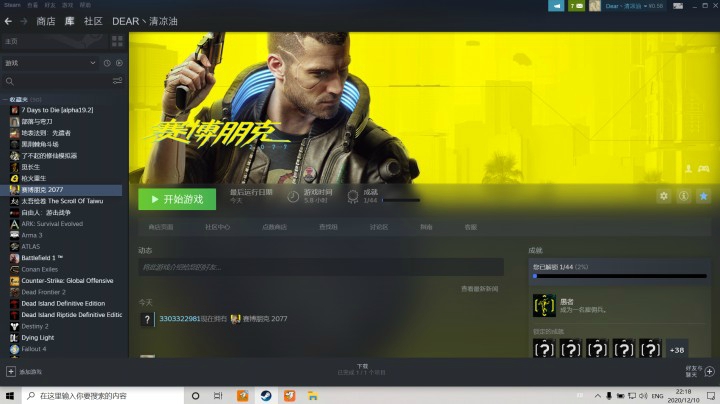
Task: Open 查看最新新闻 latest news link
Action: [x=479, y=289]
